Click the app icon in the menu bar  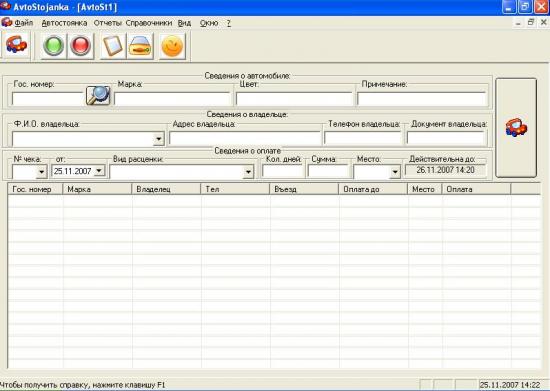tap(6, 23)
